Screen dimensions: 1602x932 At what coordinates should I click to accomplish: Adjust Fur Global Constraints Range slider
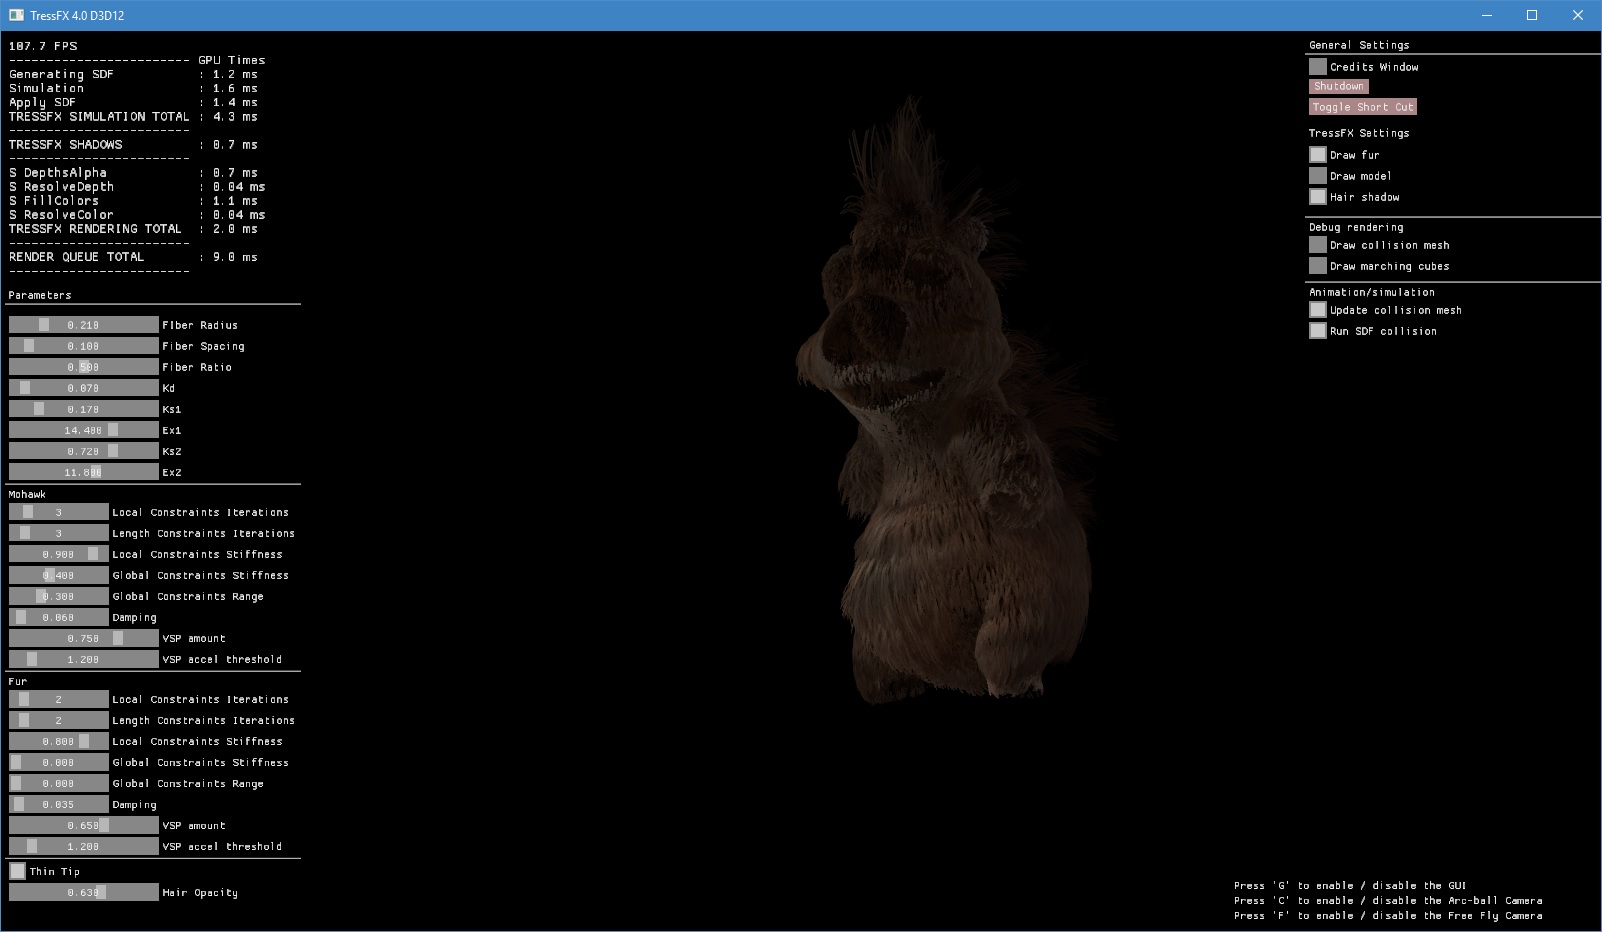click(x=59, y=783)
